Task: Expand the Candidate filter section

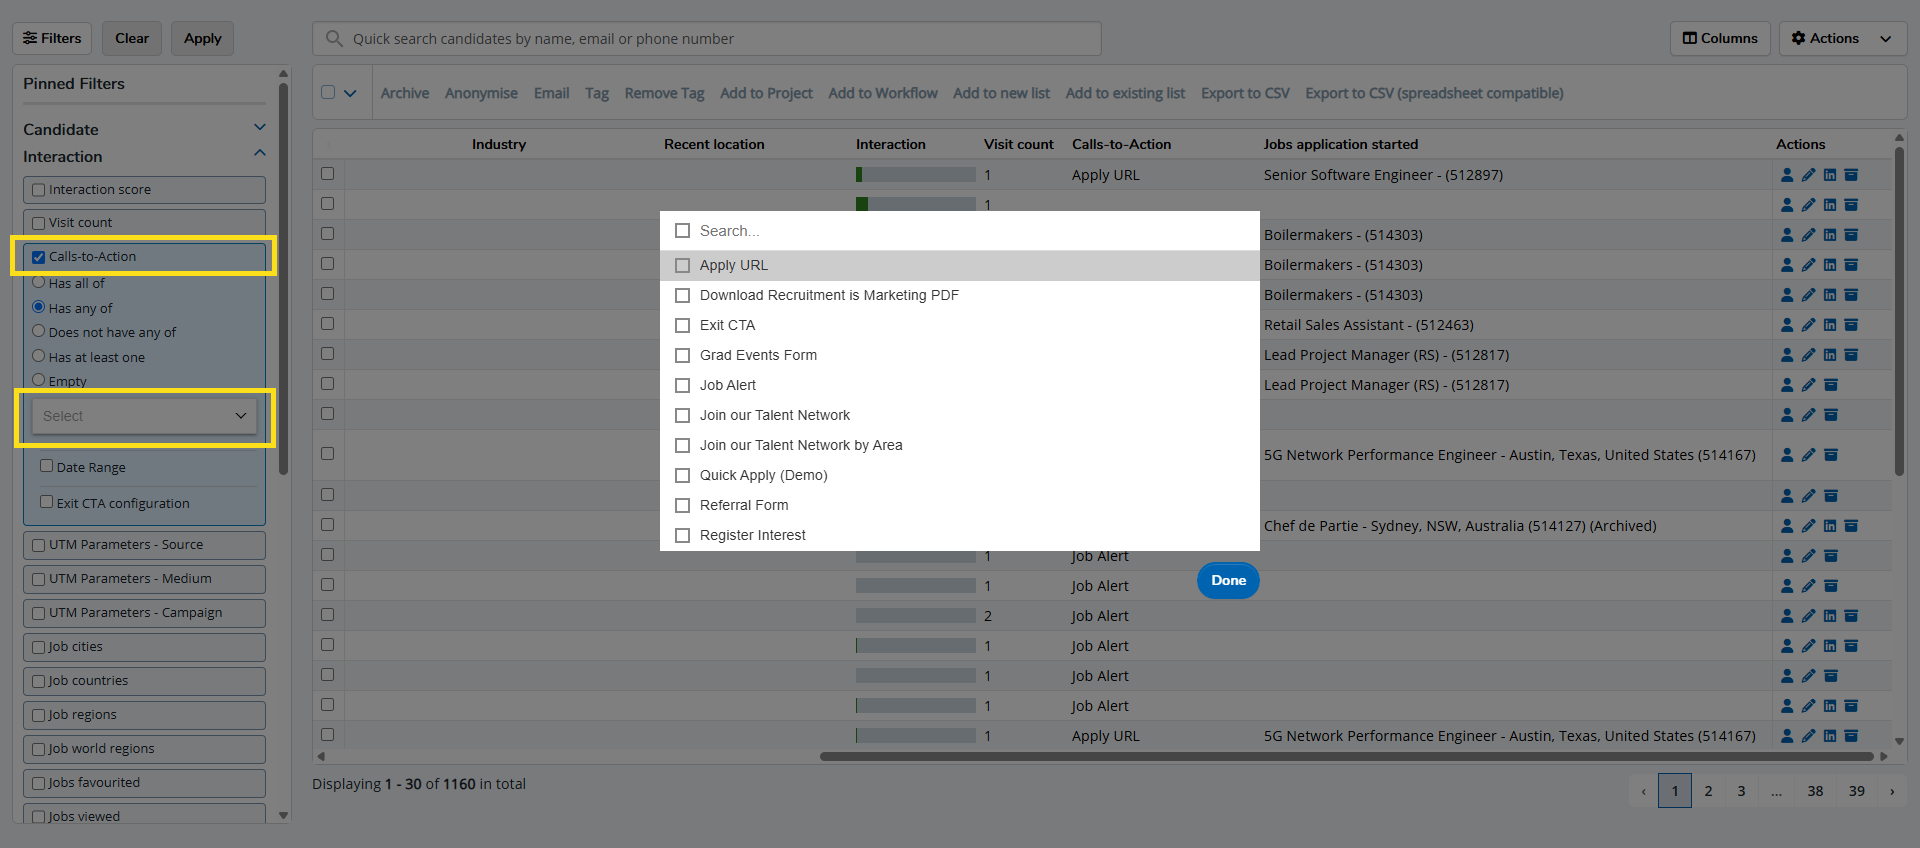Action: coord(260,127)
